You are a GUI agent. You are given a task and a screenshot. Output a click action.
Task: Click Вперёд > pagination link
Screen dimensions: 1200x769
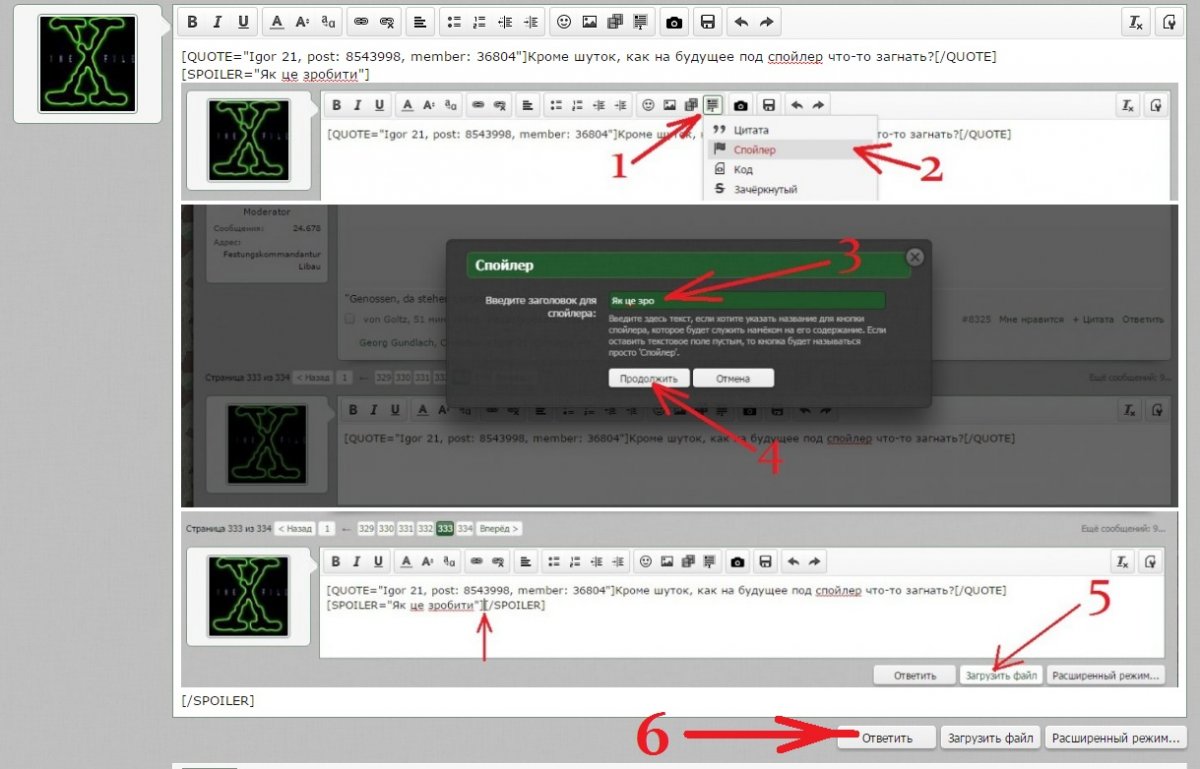[x=498, y=528]
